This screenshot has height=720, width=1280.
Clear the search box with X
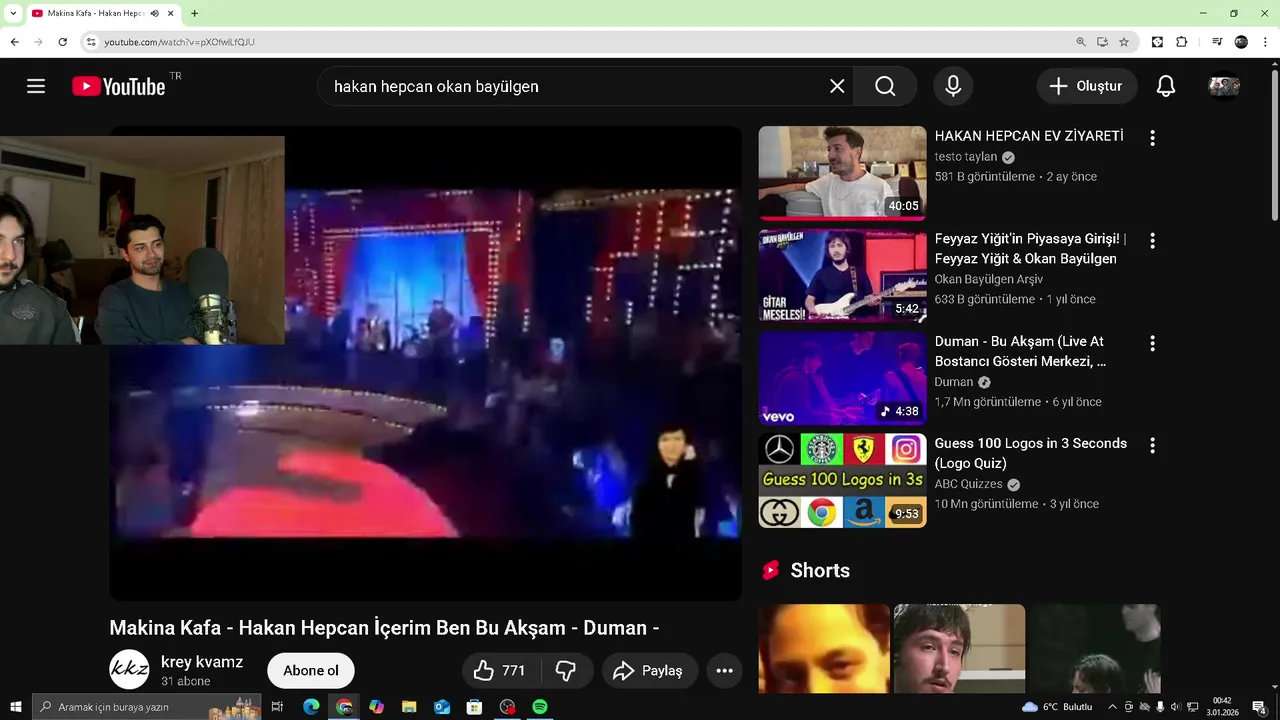click(x=837, y=86)
